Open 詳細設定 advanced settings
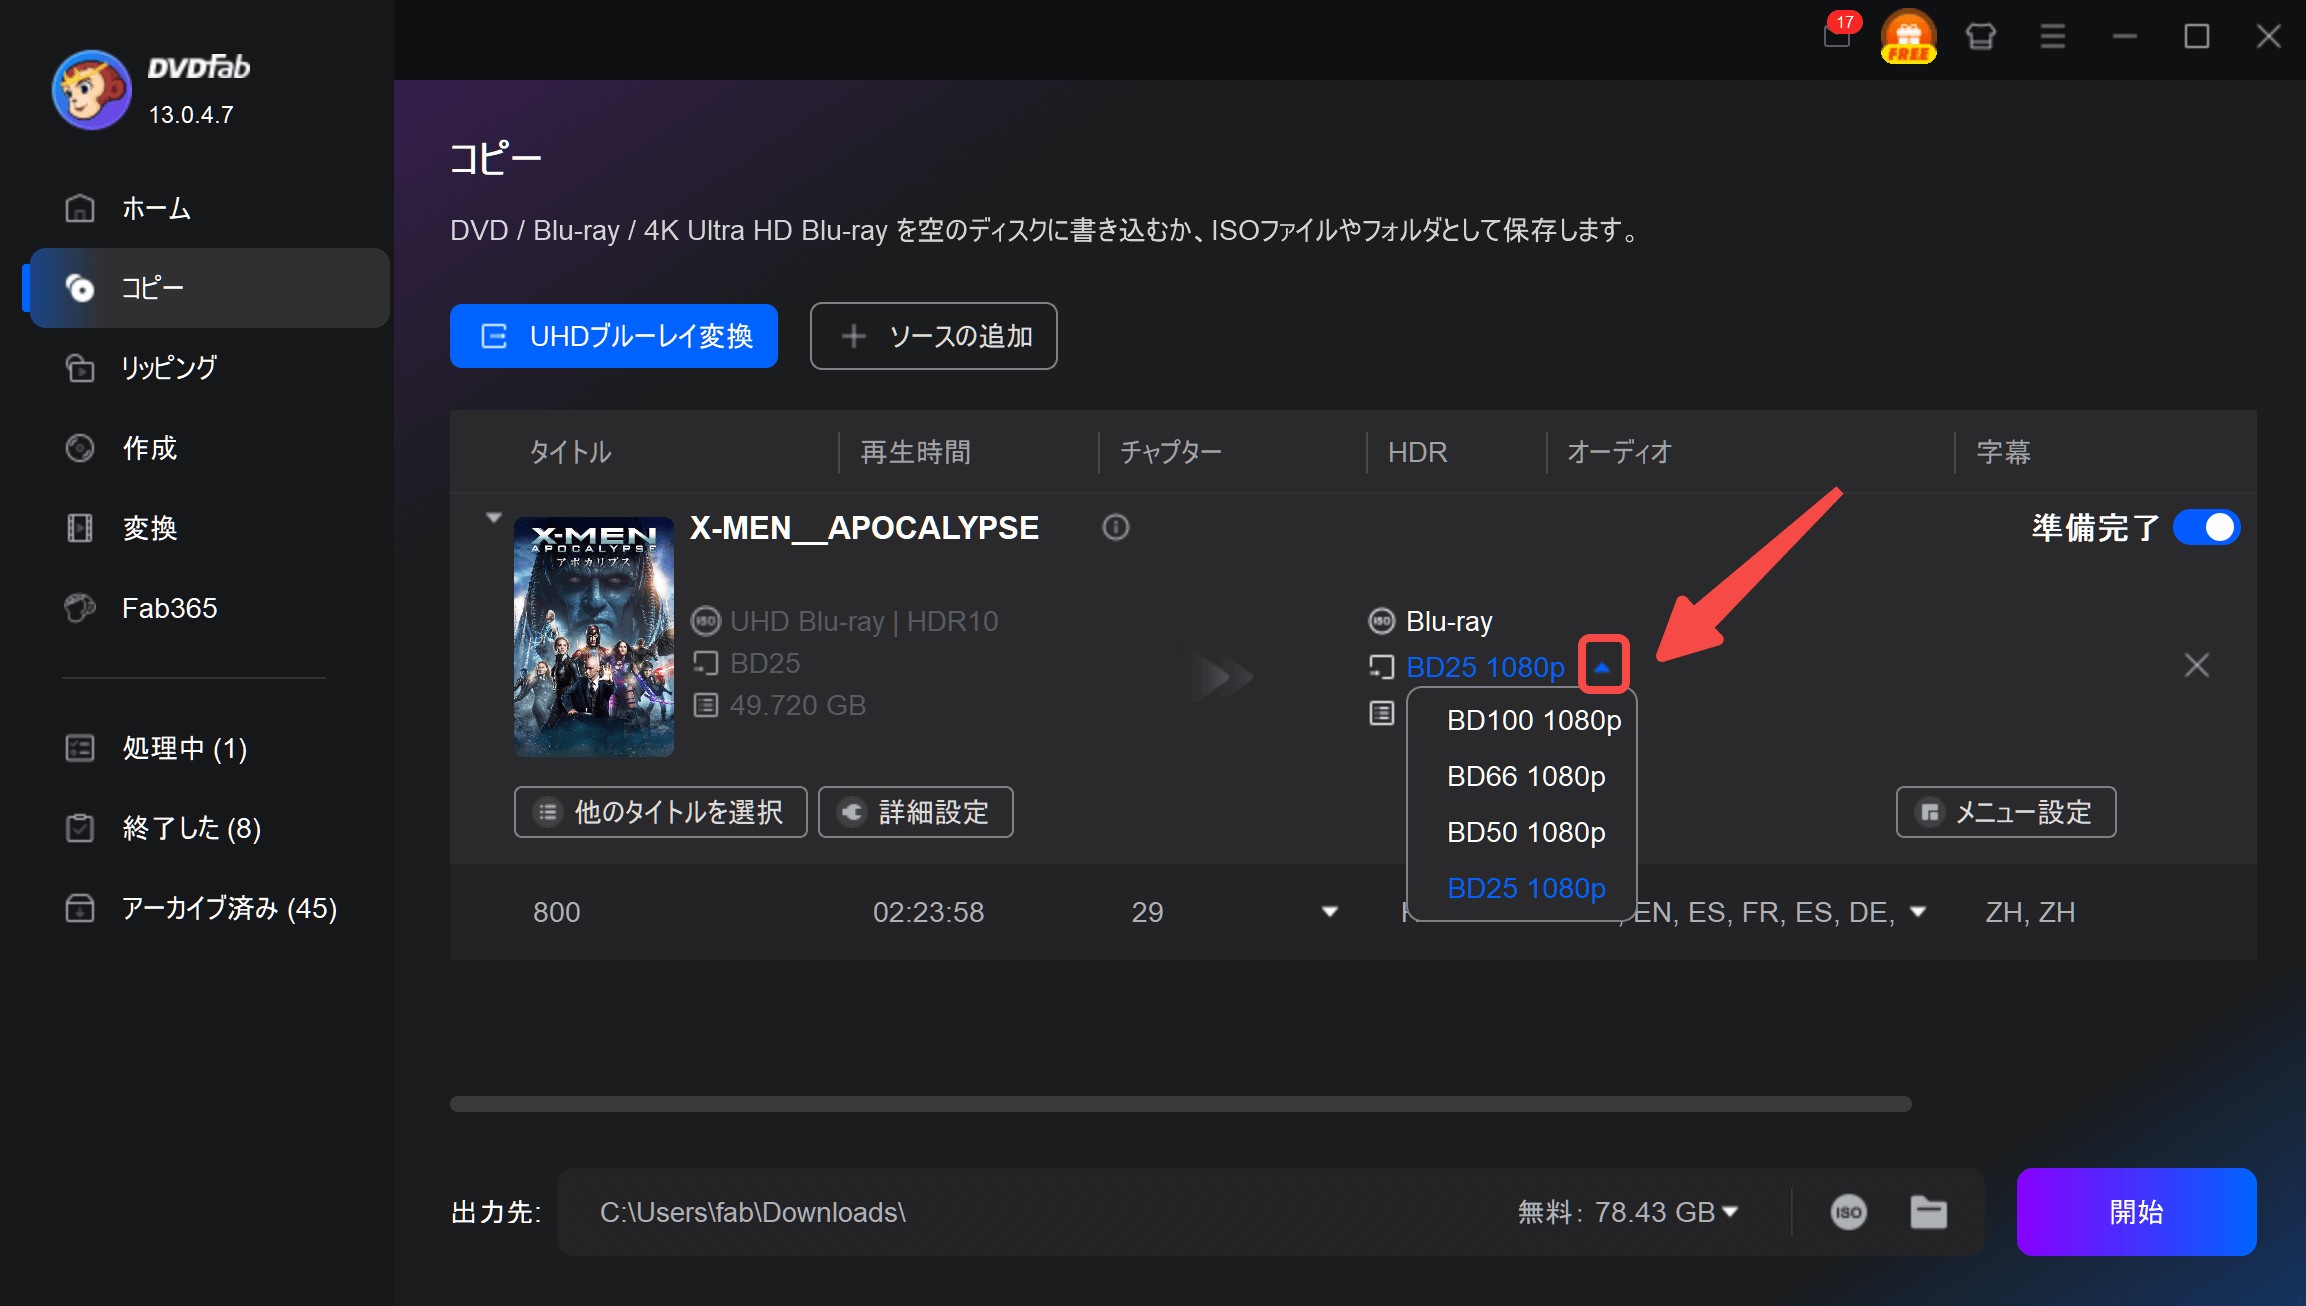The height and width of the screenshot is (1306, 2306). (915, 812)
